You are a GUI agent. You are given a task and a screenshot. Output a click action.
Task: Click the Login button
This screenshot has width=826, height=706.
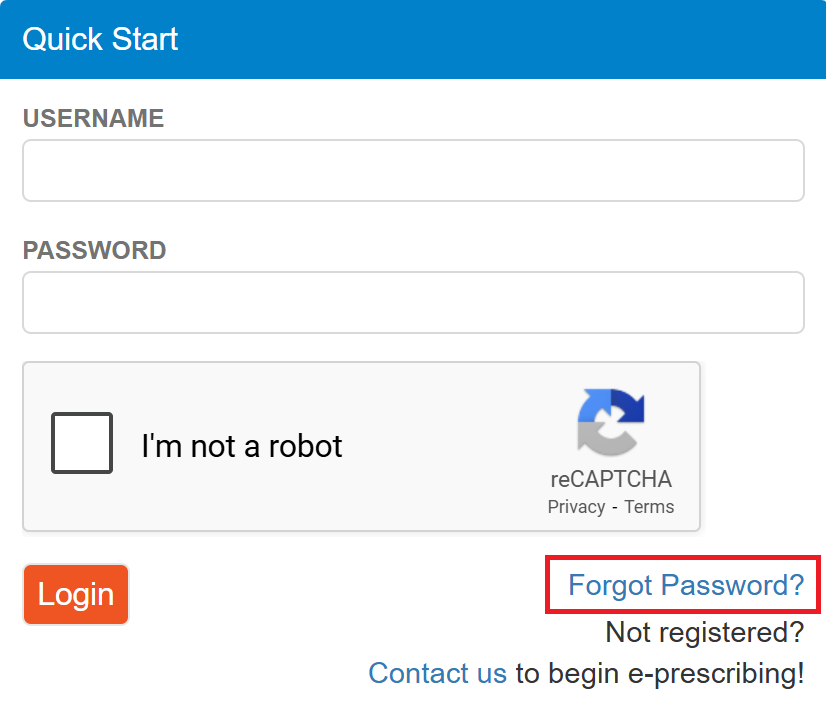tap(75, 594)
